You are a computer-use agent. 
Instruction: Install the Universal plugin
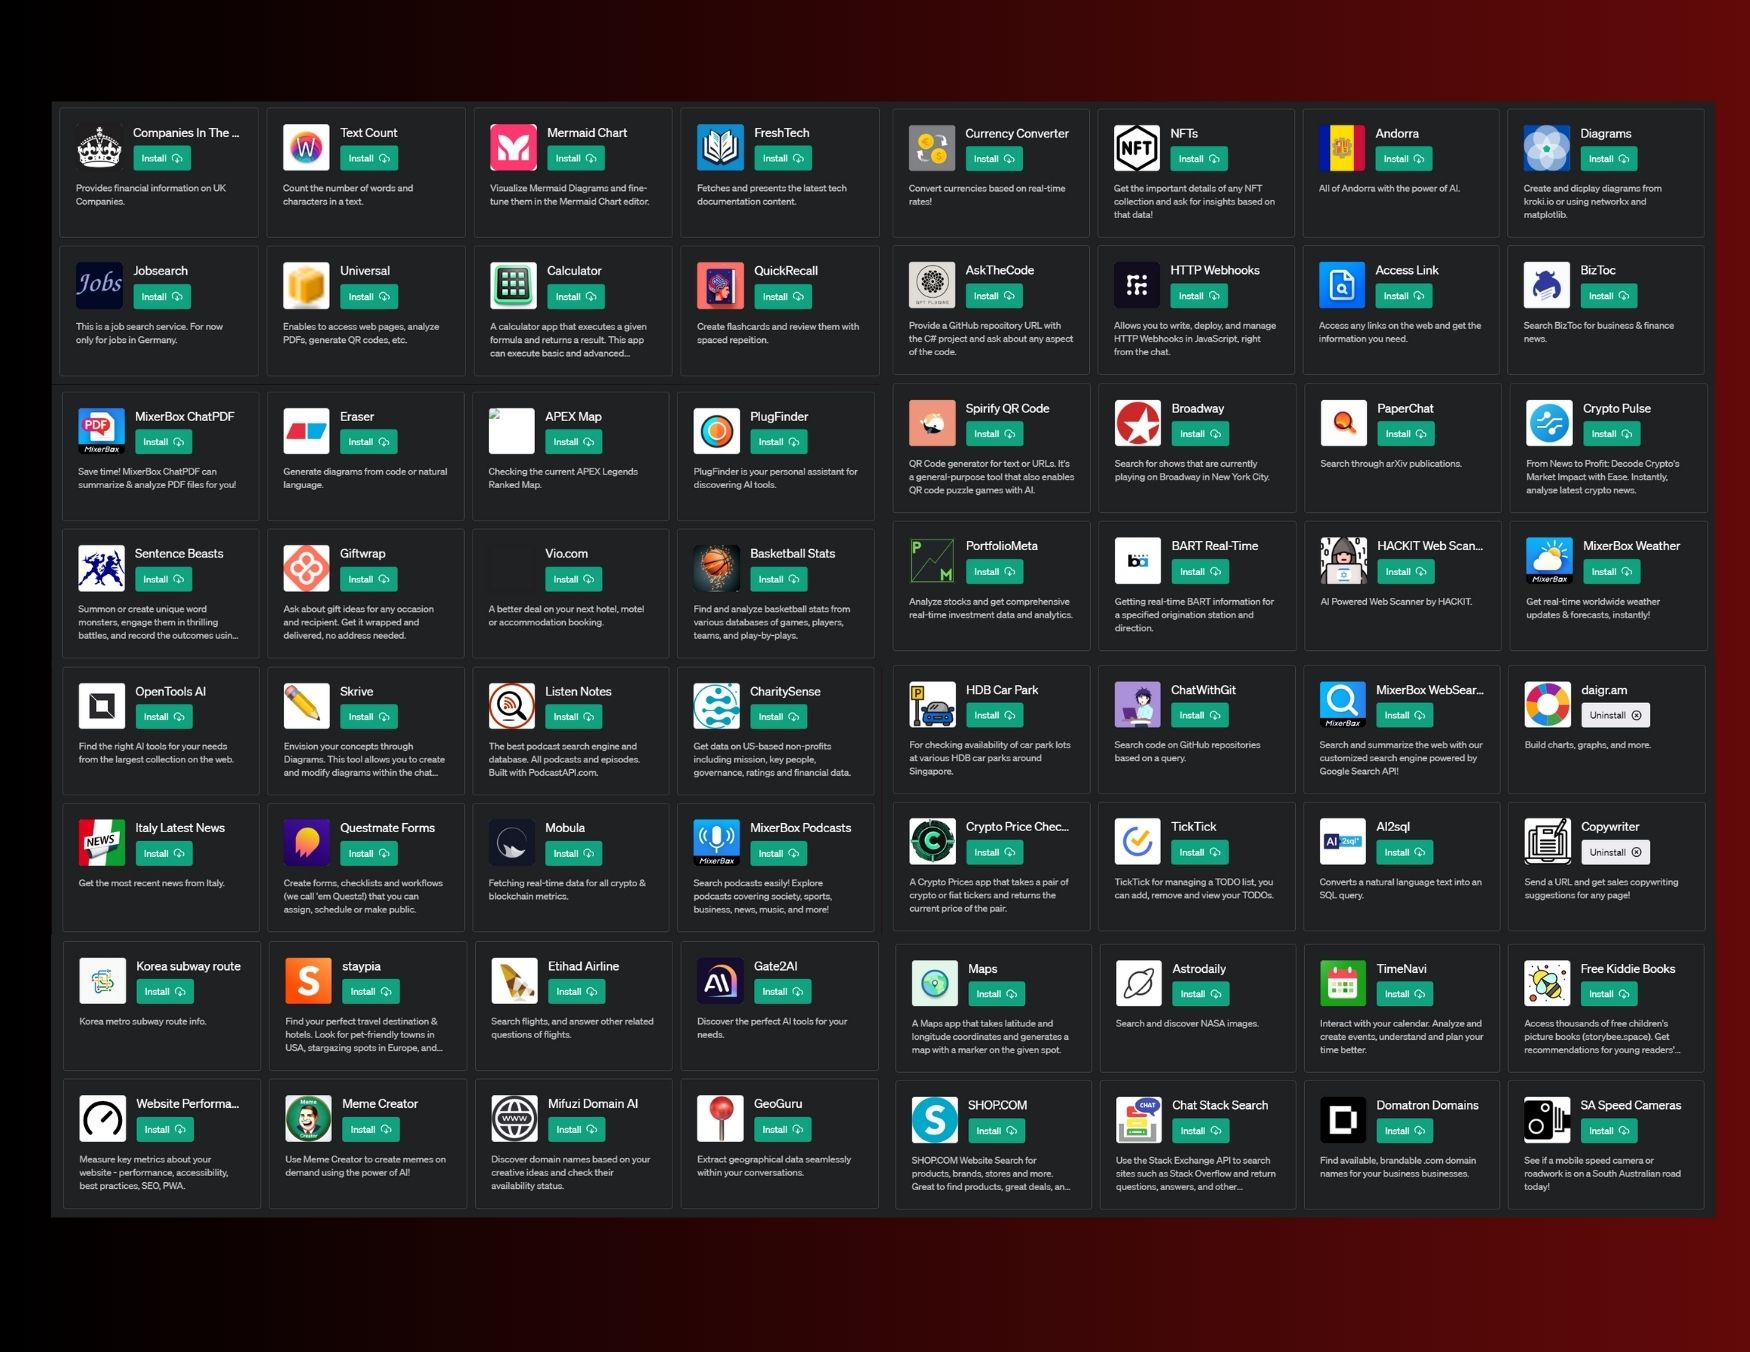point(369,297)
